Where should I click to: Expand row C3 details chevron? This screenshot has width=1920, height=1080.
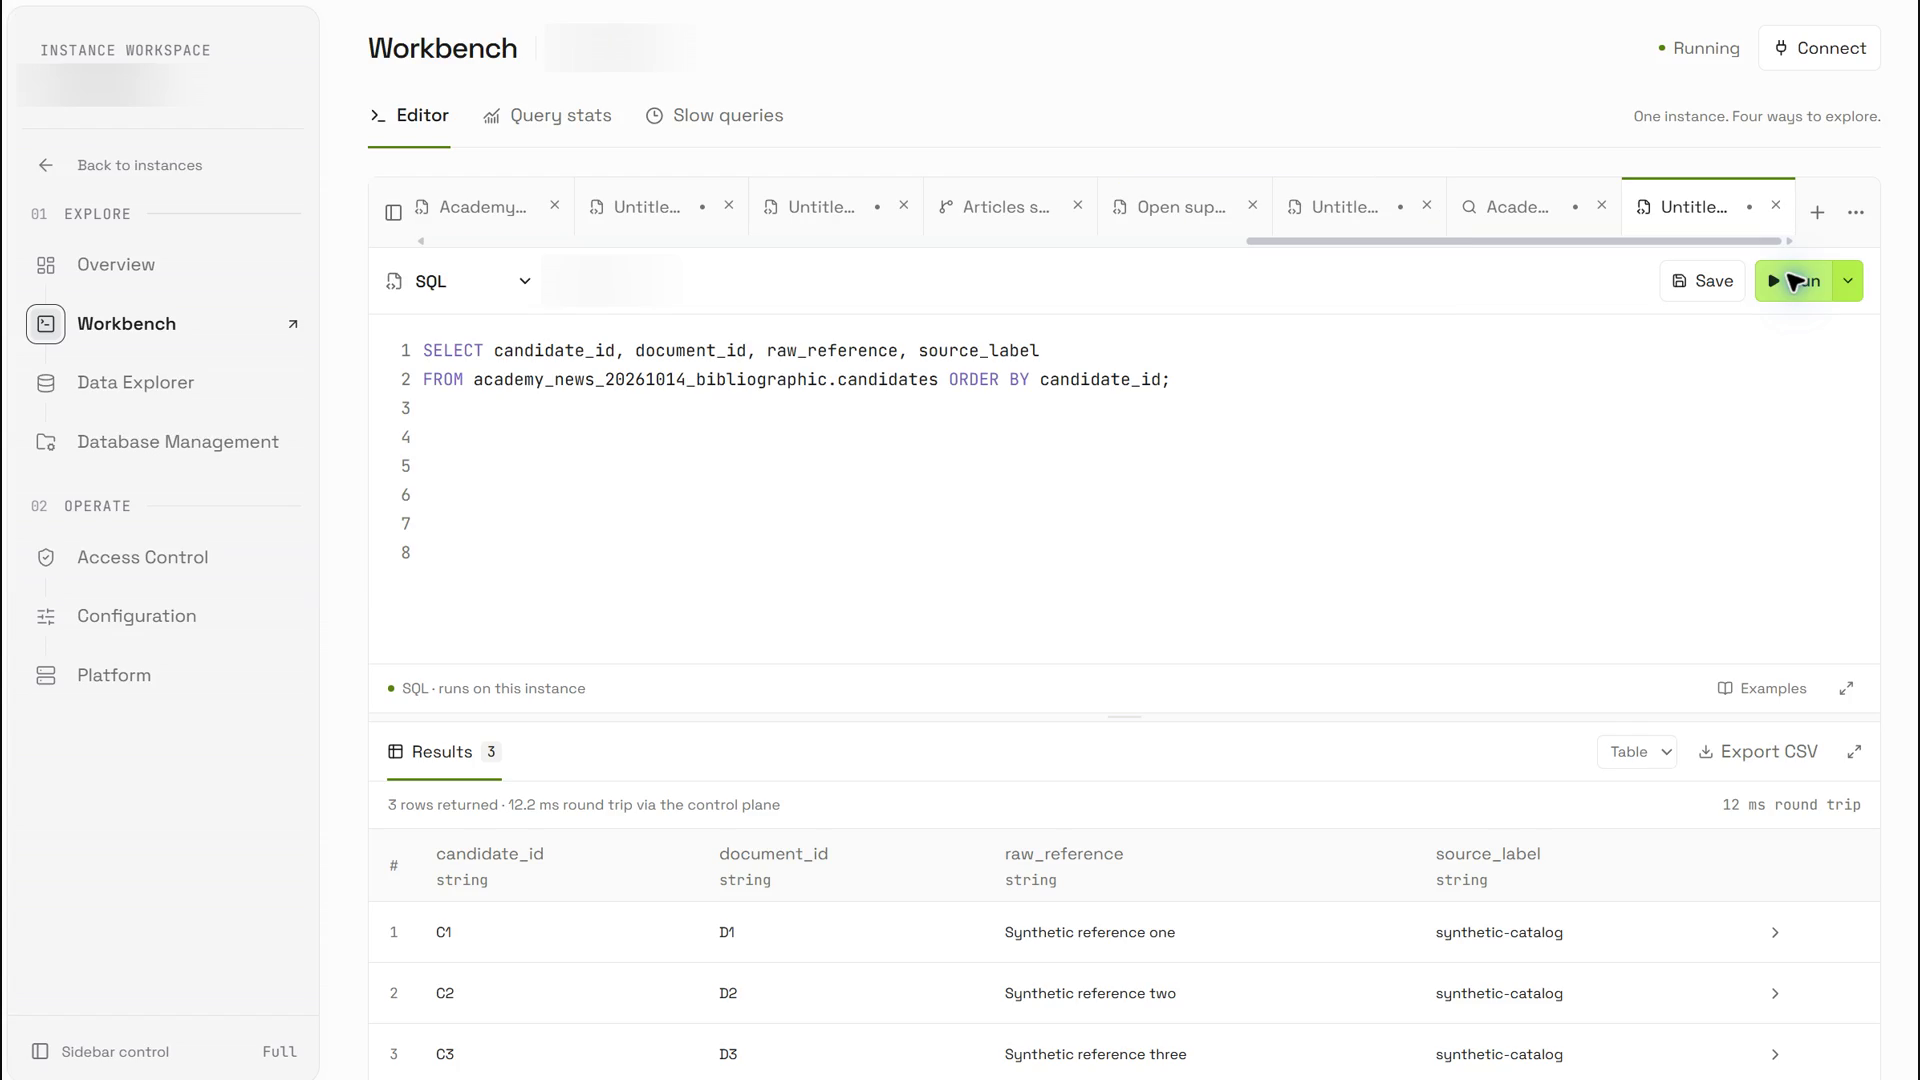click(1775, 1055)
